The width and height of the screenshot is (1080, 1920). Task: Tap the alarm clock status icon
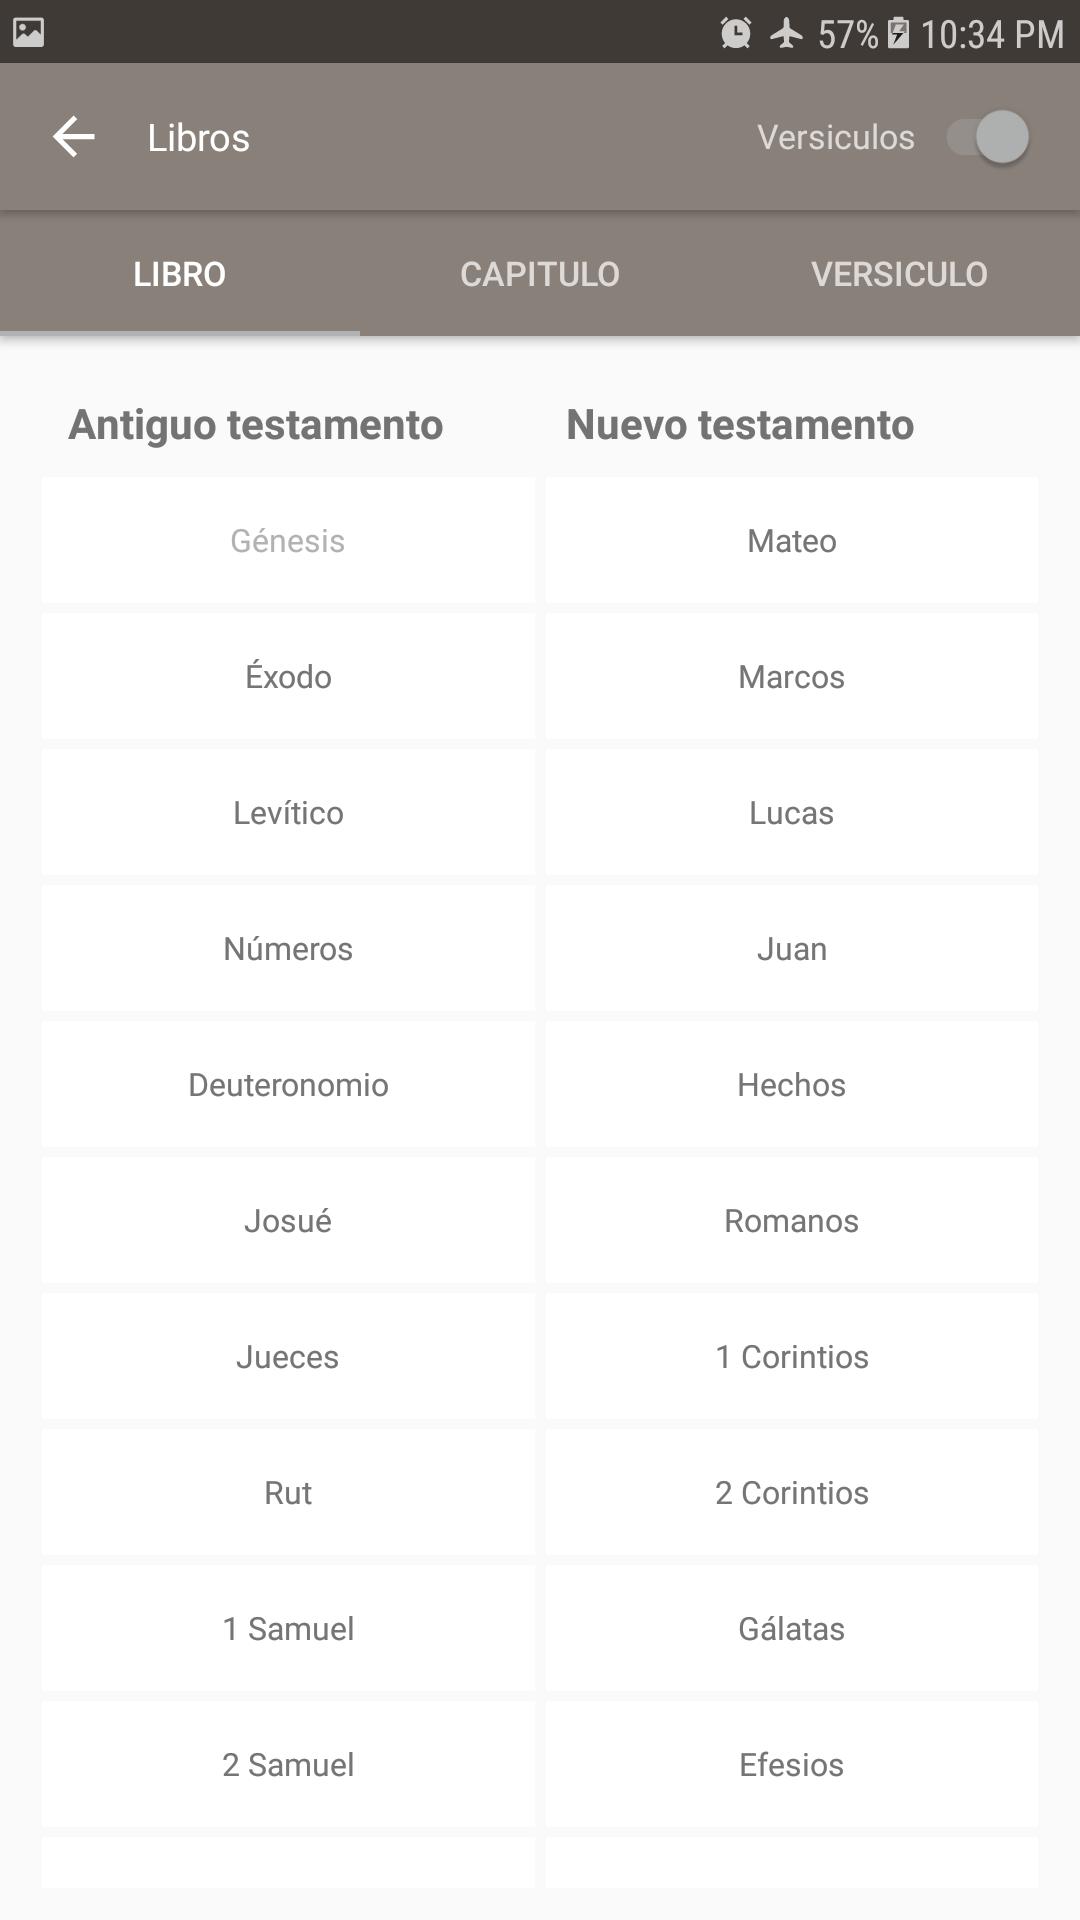[736, 33]
